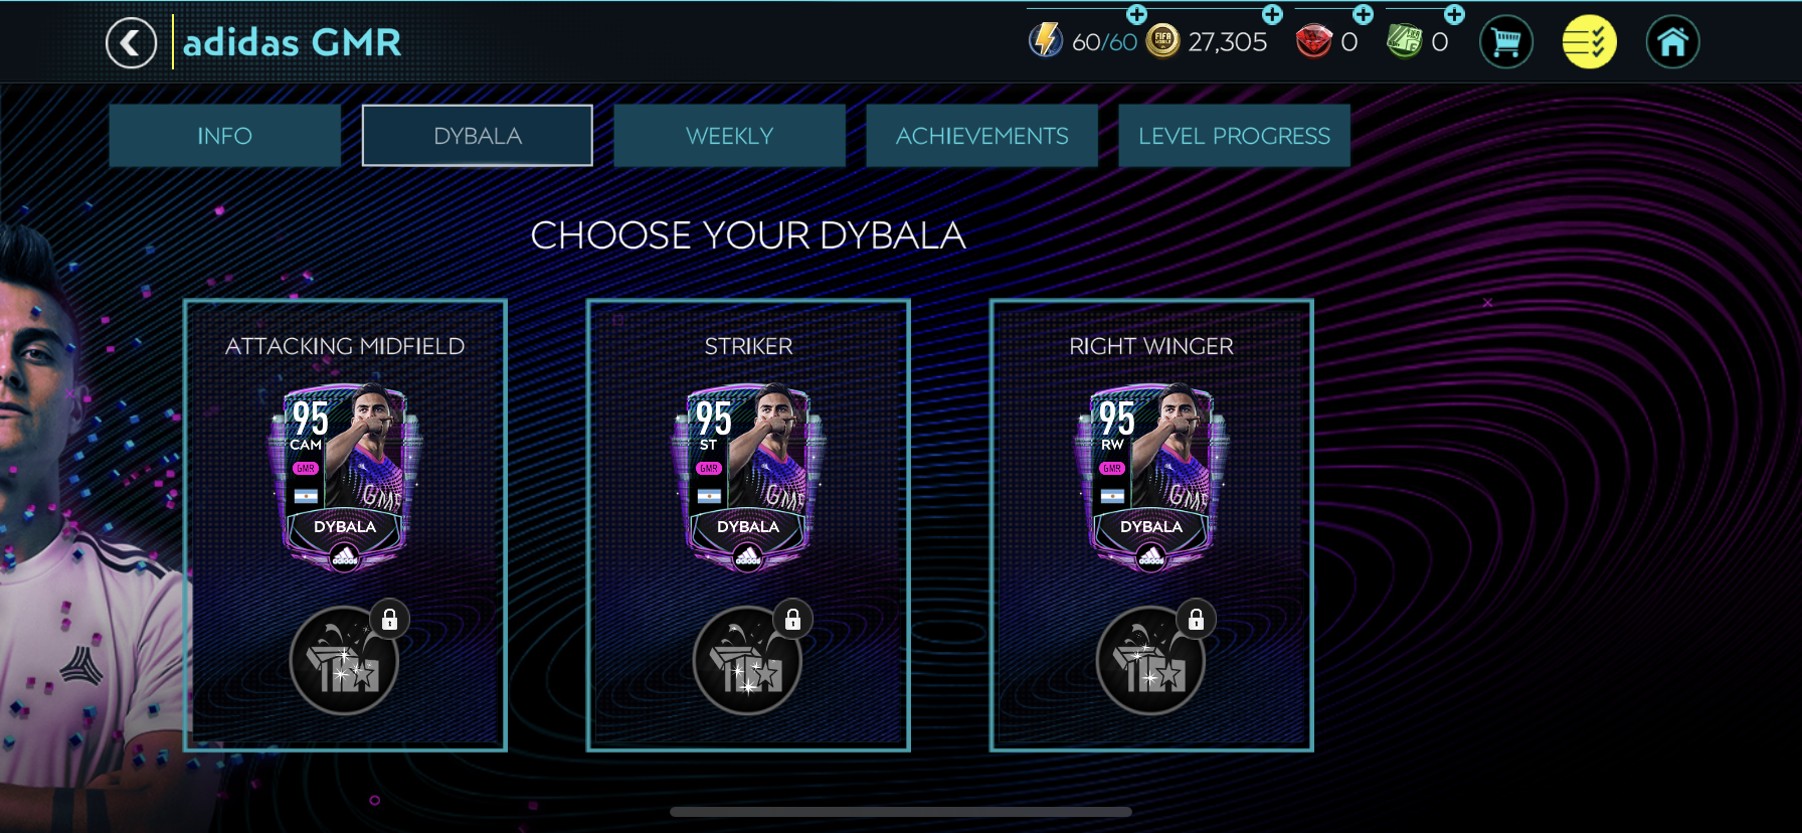
Task: Add coins using plus icon
Action: tap(1272, 14)
